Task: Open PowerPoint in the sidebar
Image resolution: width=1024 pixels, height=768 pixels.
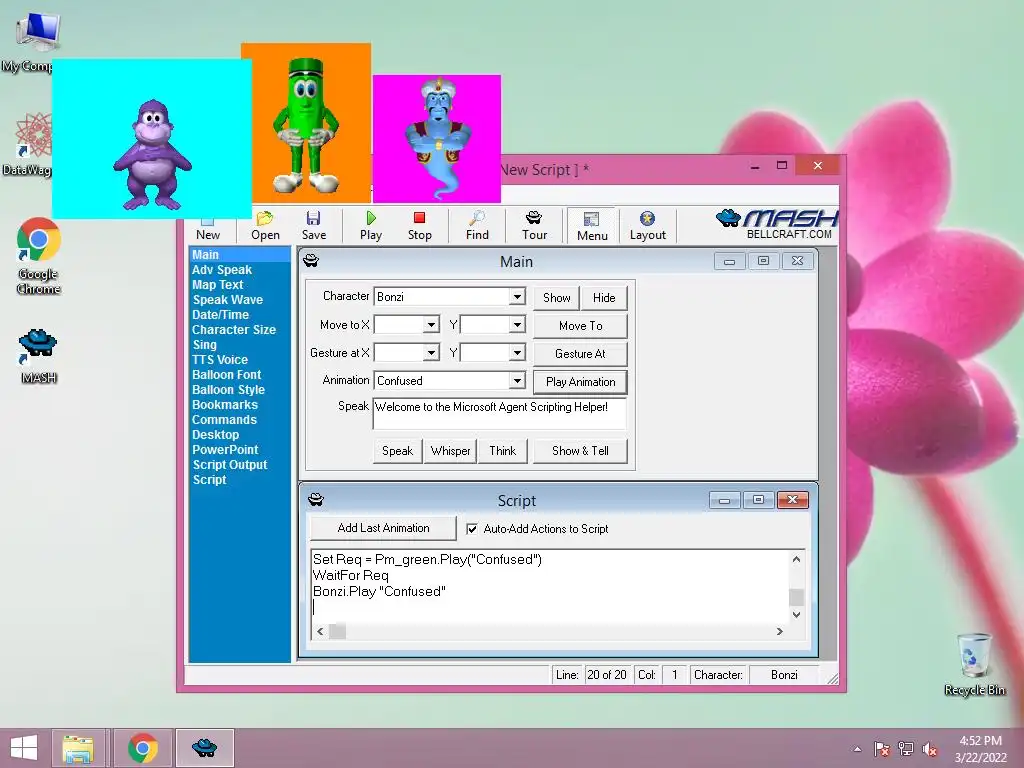Action: tap(225, 450)
